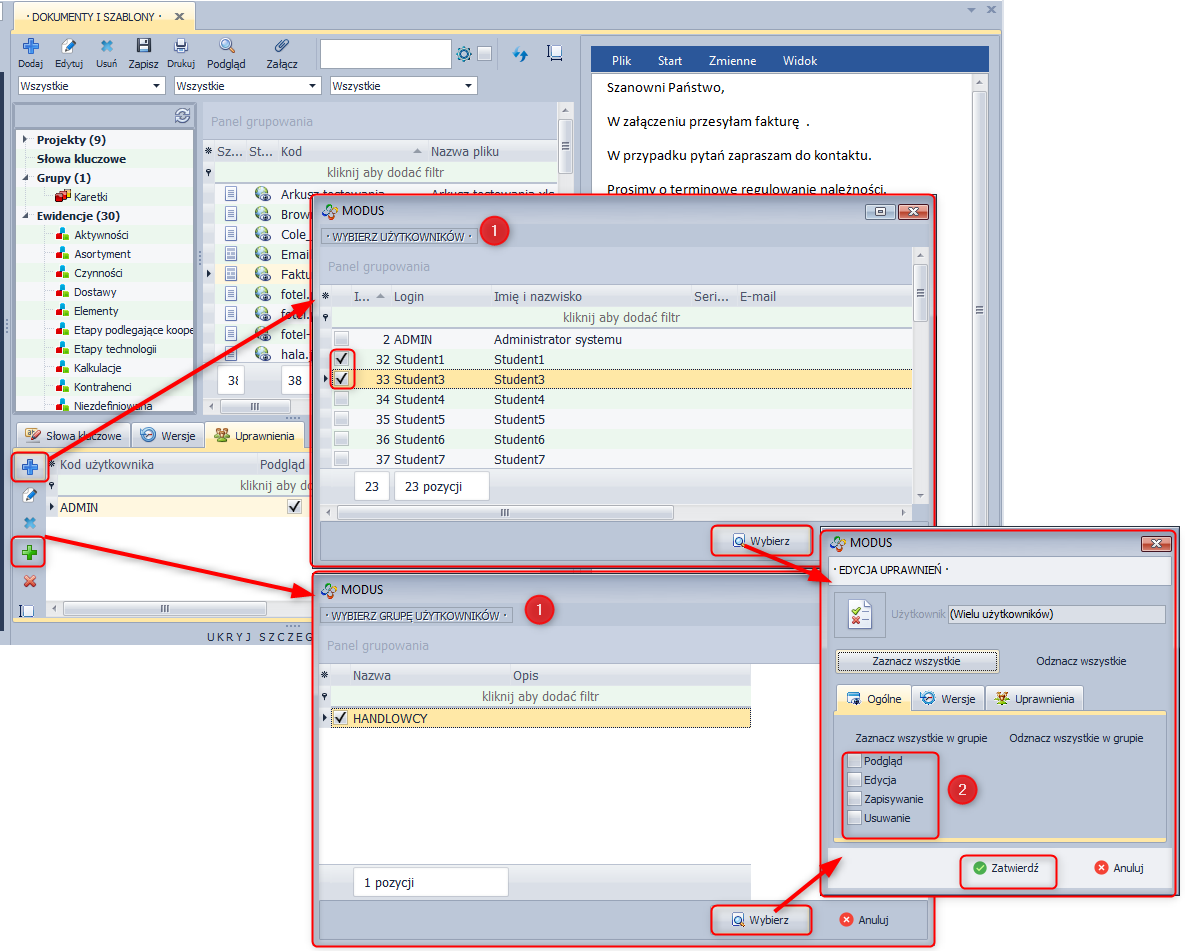Click the pencil edit icon in permissions panel
This screenshot has height=951, width=1185.
pos(29,495)
